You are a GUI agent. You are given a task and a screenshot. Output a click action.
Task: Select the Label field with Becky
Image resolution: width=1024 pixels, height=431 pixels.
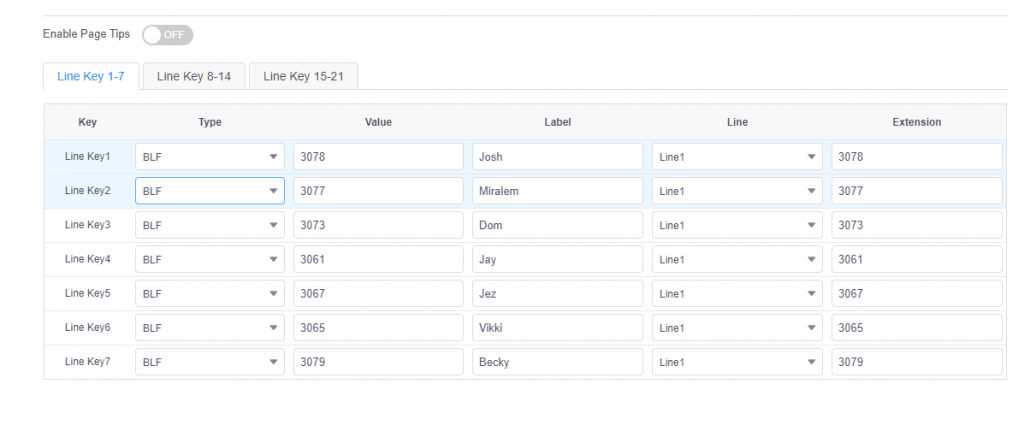(x=558, y=361)
